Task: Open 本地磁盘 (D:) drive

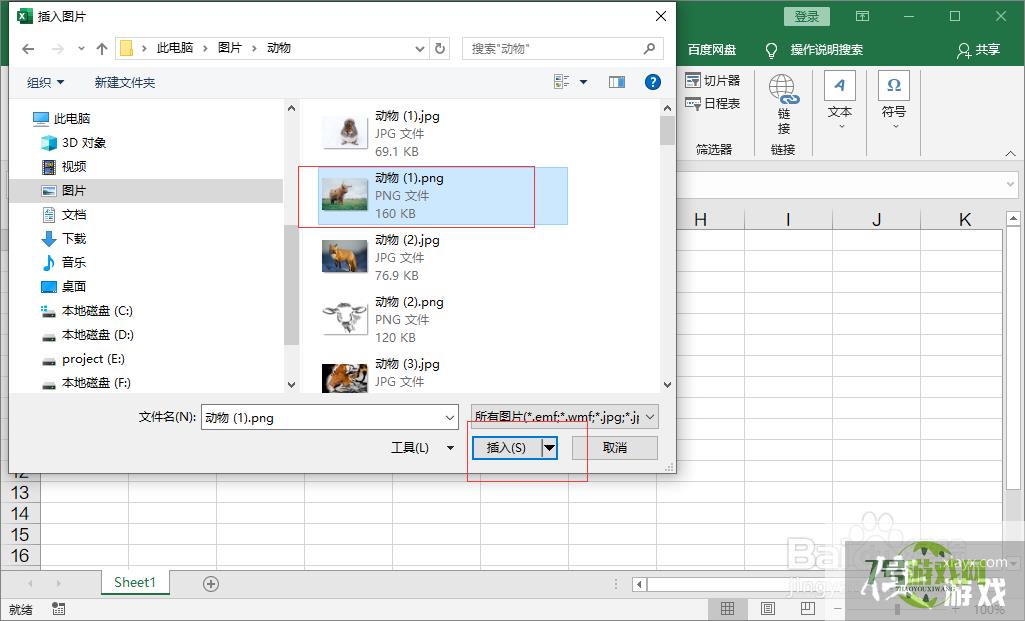Action: 87,335
